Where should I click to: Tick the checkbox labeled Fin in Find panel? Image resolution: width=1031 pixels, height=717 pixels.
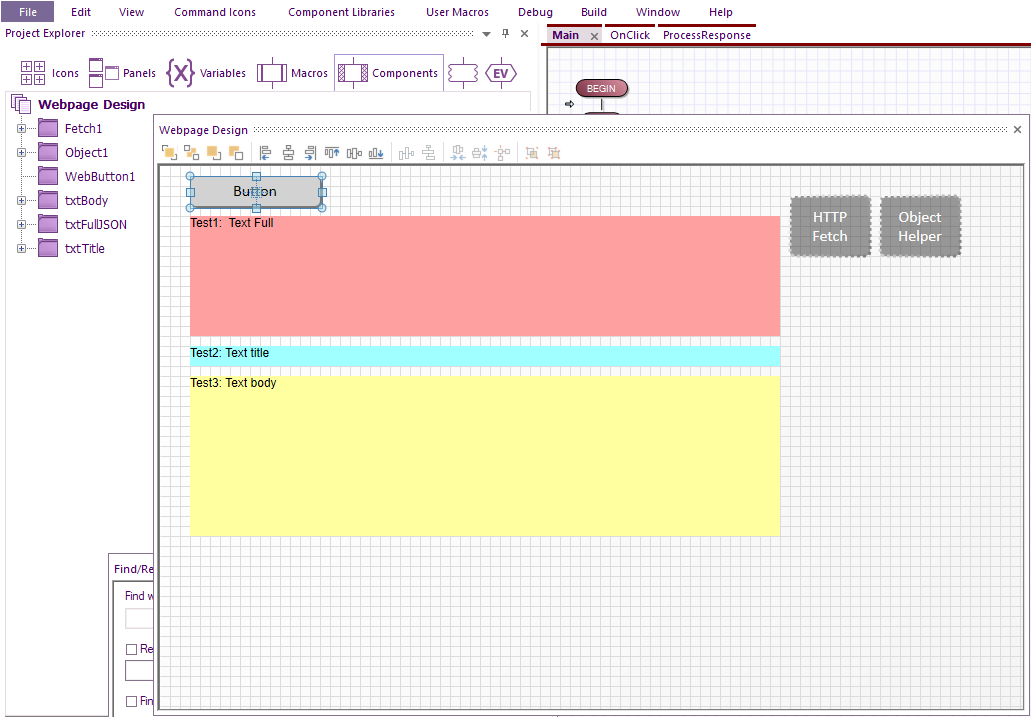click(132, 701)
